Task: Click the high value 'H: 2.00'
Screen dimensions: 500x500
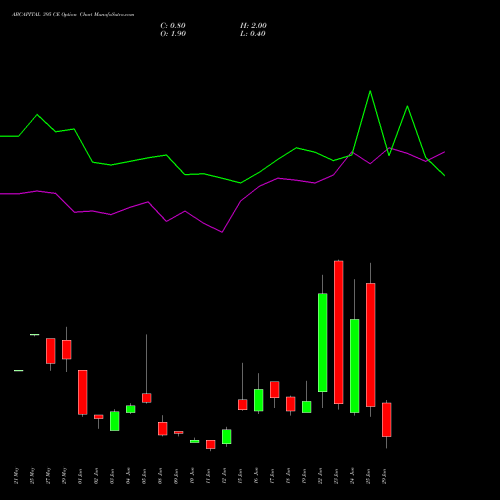Action: pos(253,26)
